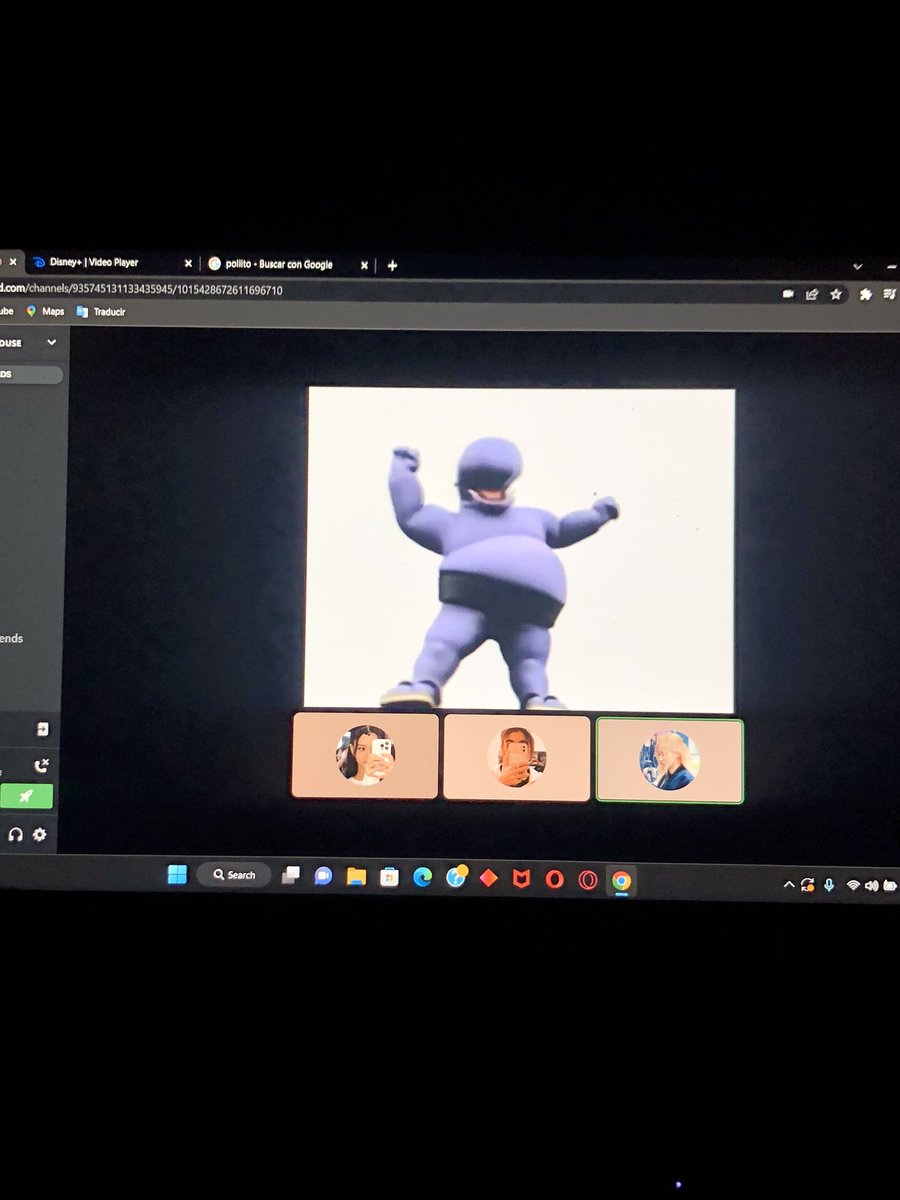The height and width of the screenshot is (1200, 900).
Task: Launch Microsoft Edge from the taskbar
Action: 422,878
